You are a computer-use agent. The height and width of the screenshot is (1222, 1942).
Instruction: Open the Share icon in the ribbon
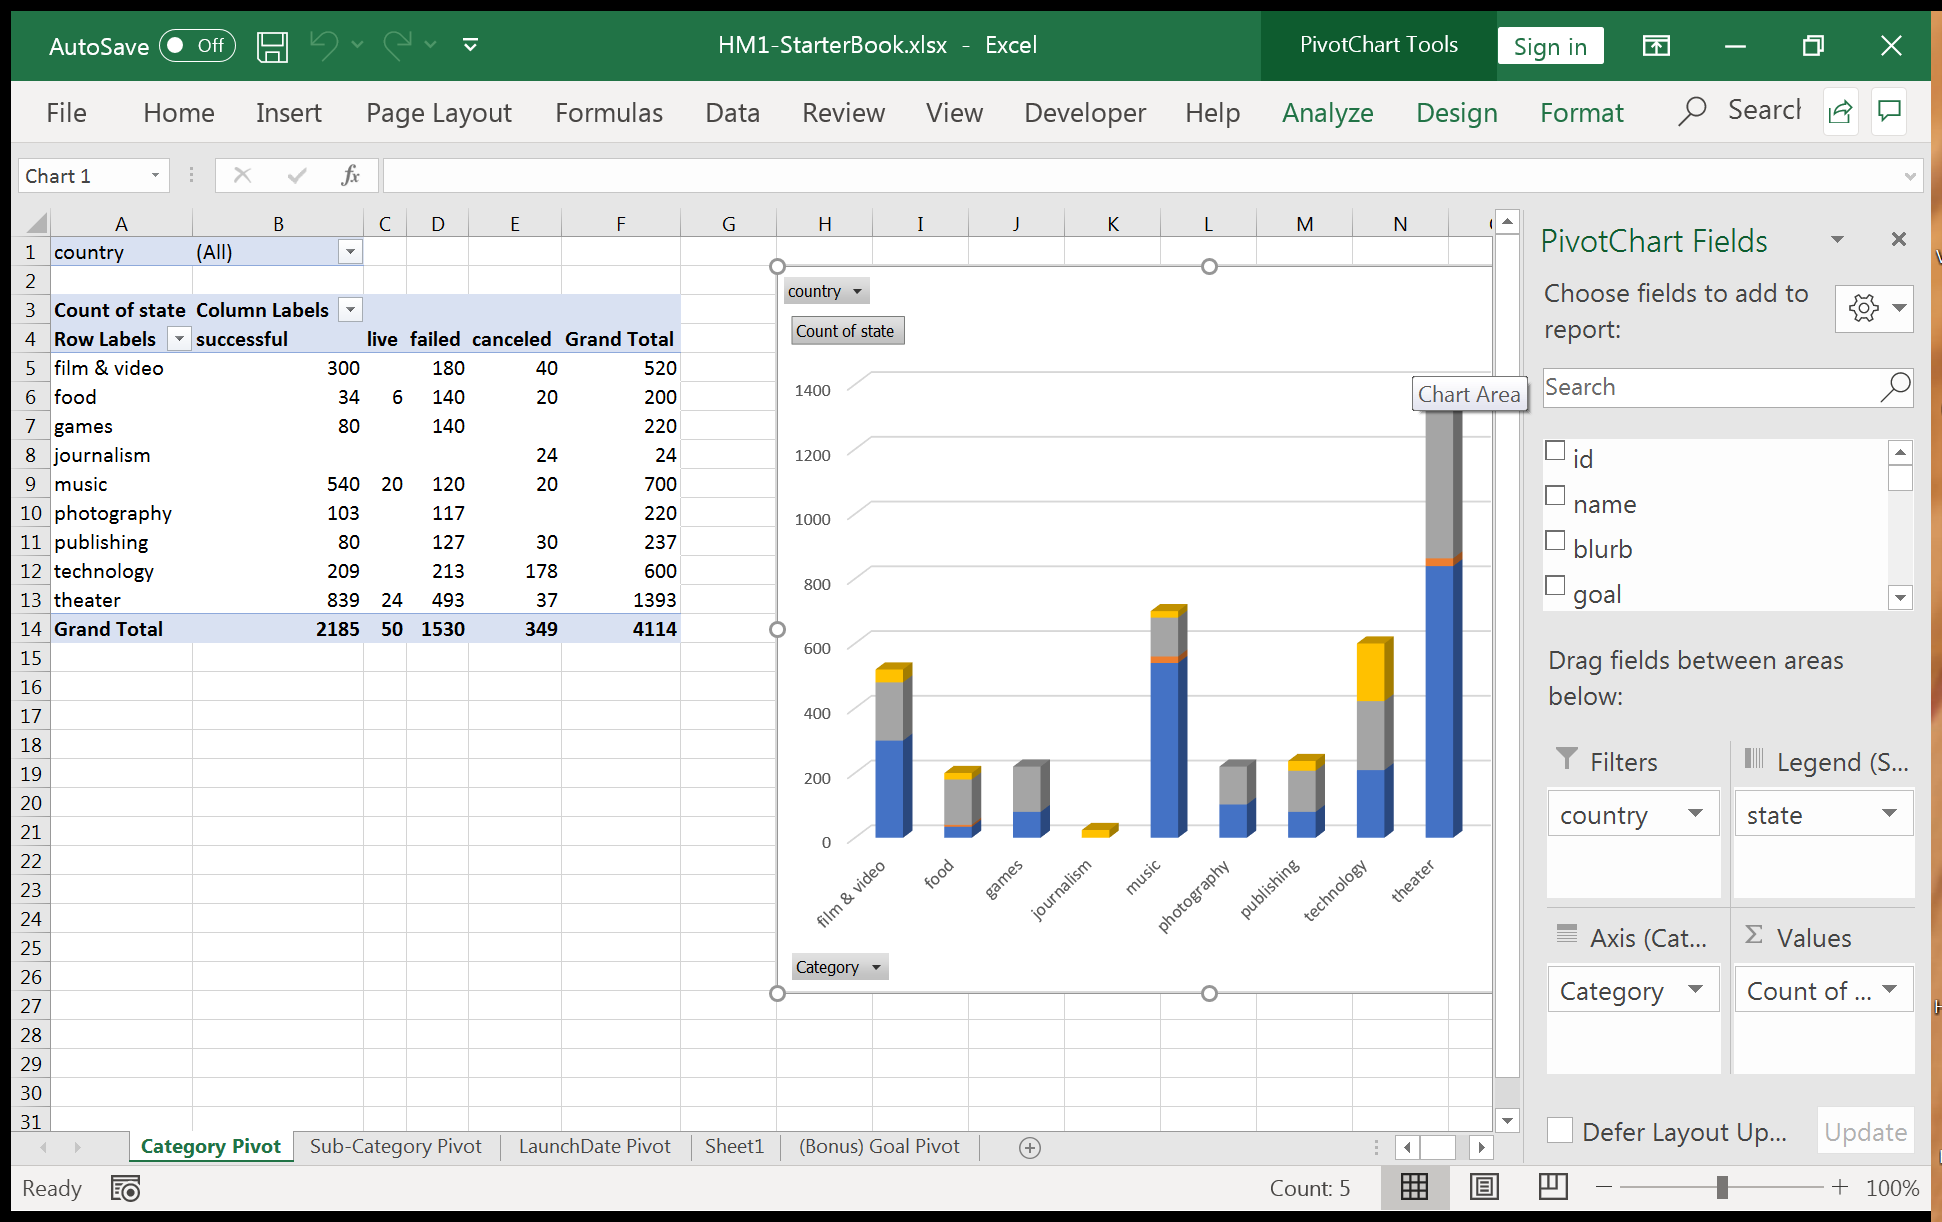click(1840, 112)
